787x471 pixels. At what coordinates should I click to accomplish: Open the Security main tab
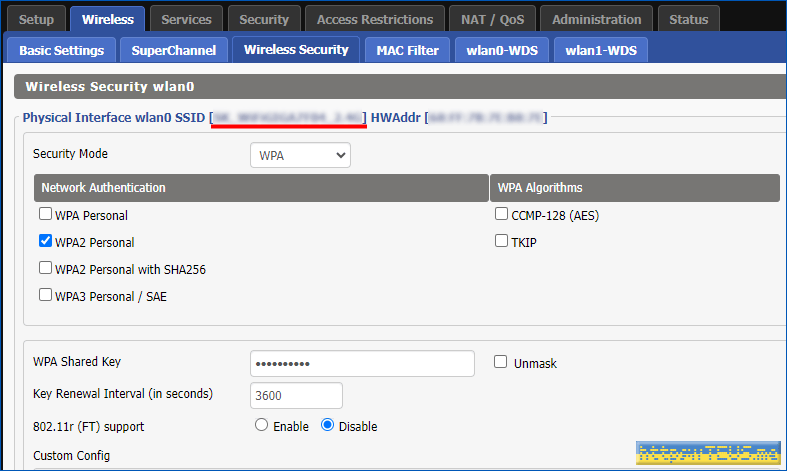point(264,19)
